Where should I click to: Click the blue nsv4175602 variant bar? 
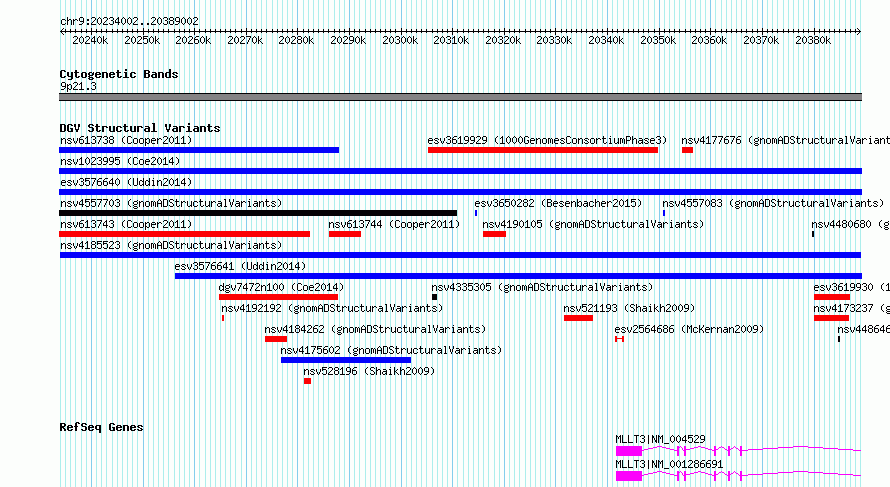tap(346, 360)
